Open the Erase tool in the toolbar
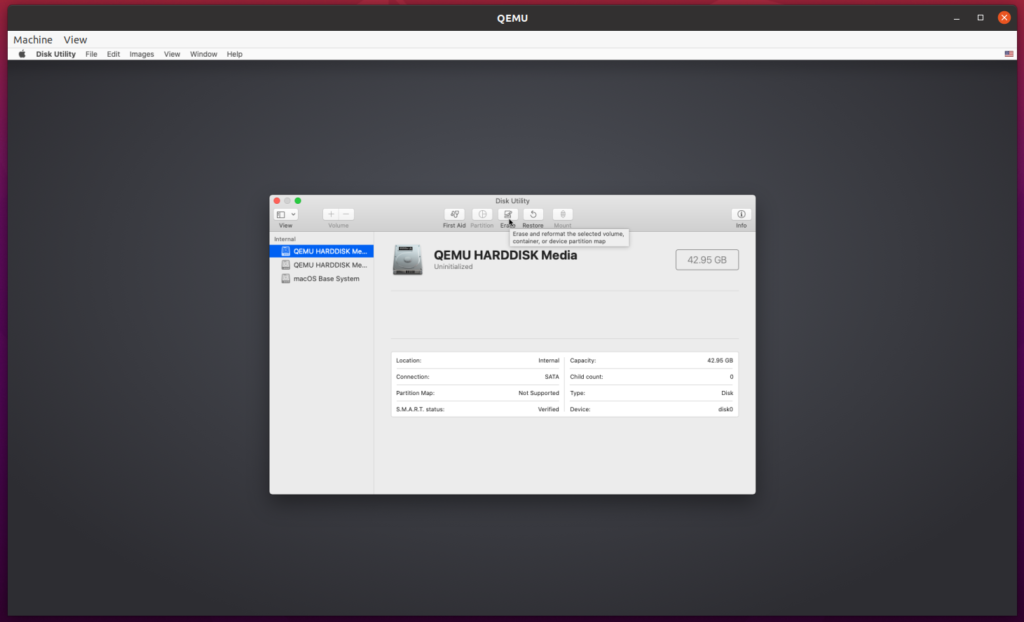Viewport: 1024px width, 622px height. click(x=507, y=214)
